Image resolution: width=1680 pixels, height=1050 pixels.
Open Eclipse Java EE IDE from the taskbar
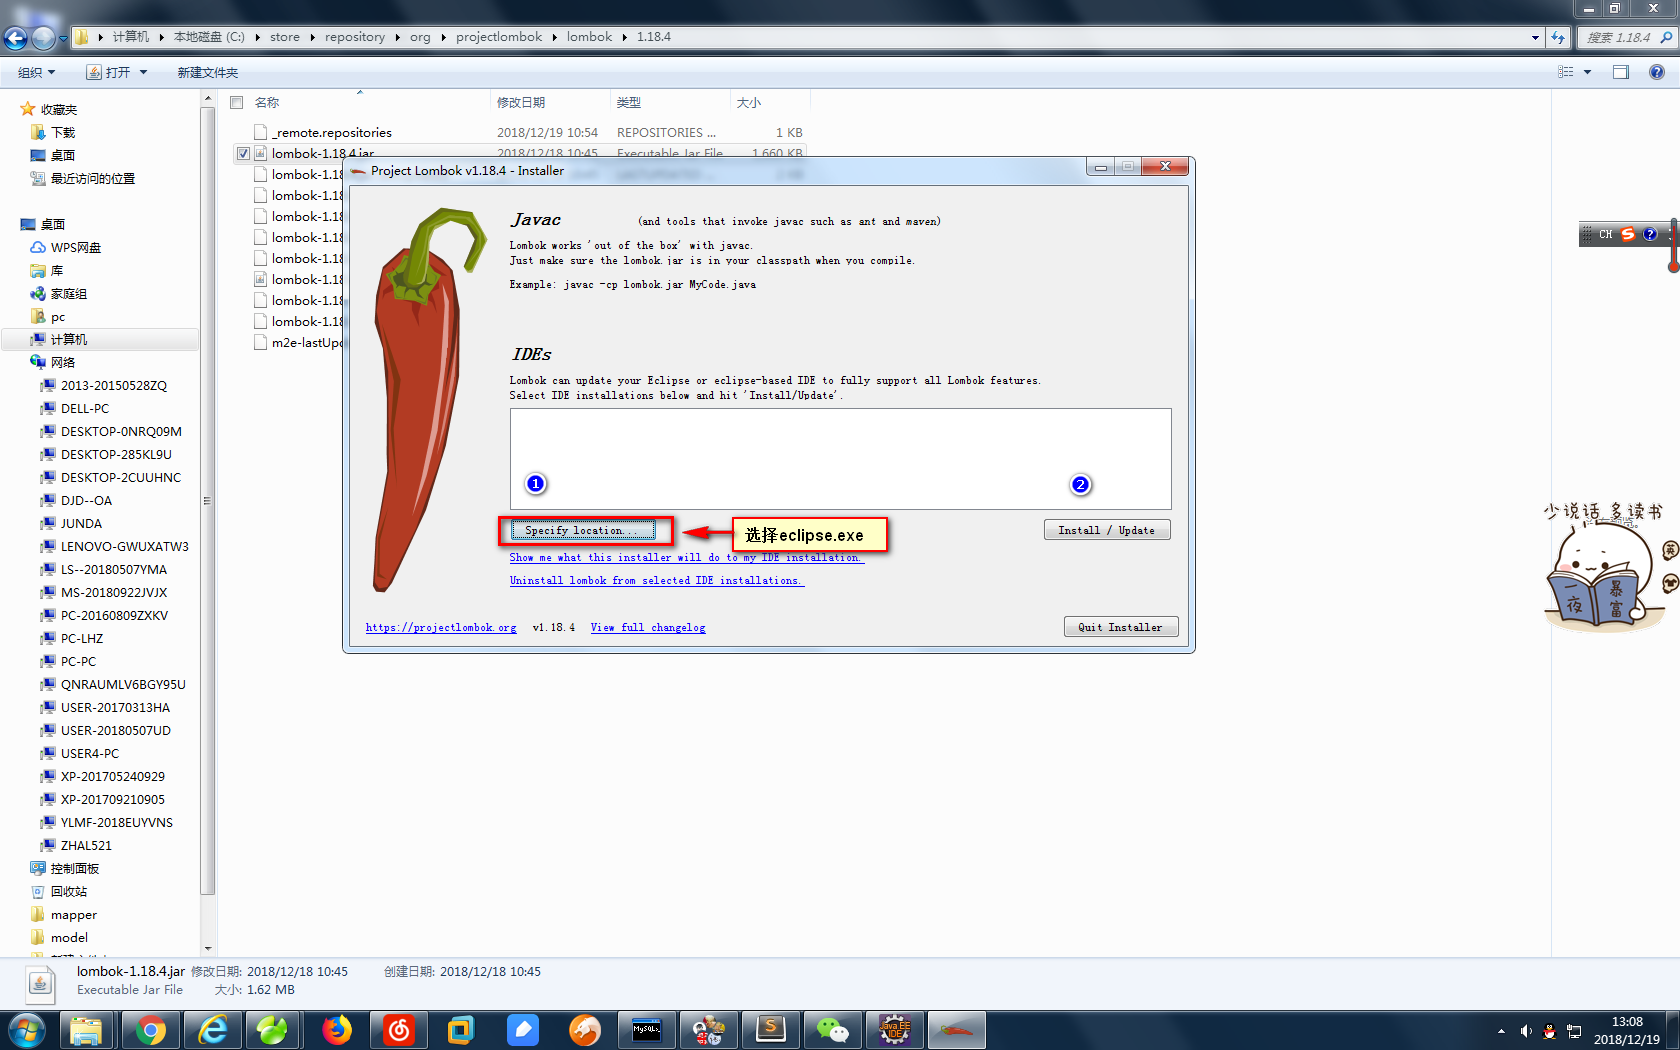pyautogui.click(x=895, y=1029)
